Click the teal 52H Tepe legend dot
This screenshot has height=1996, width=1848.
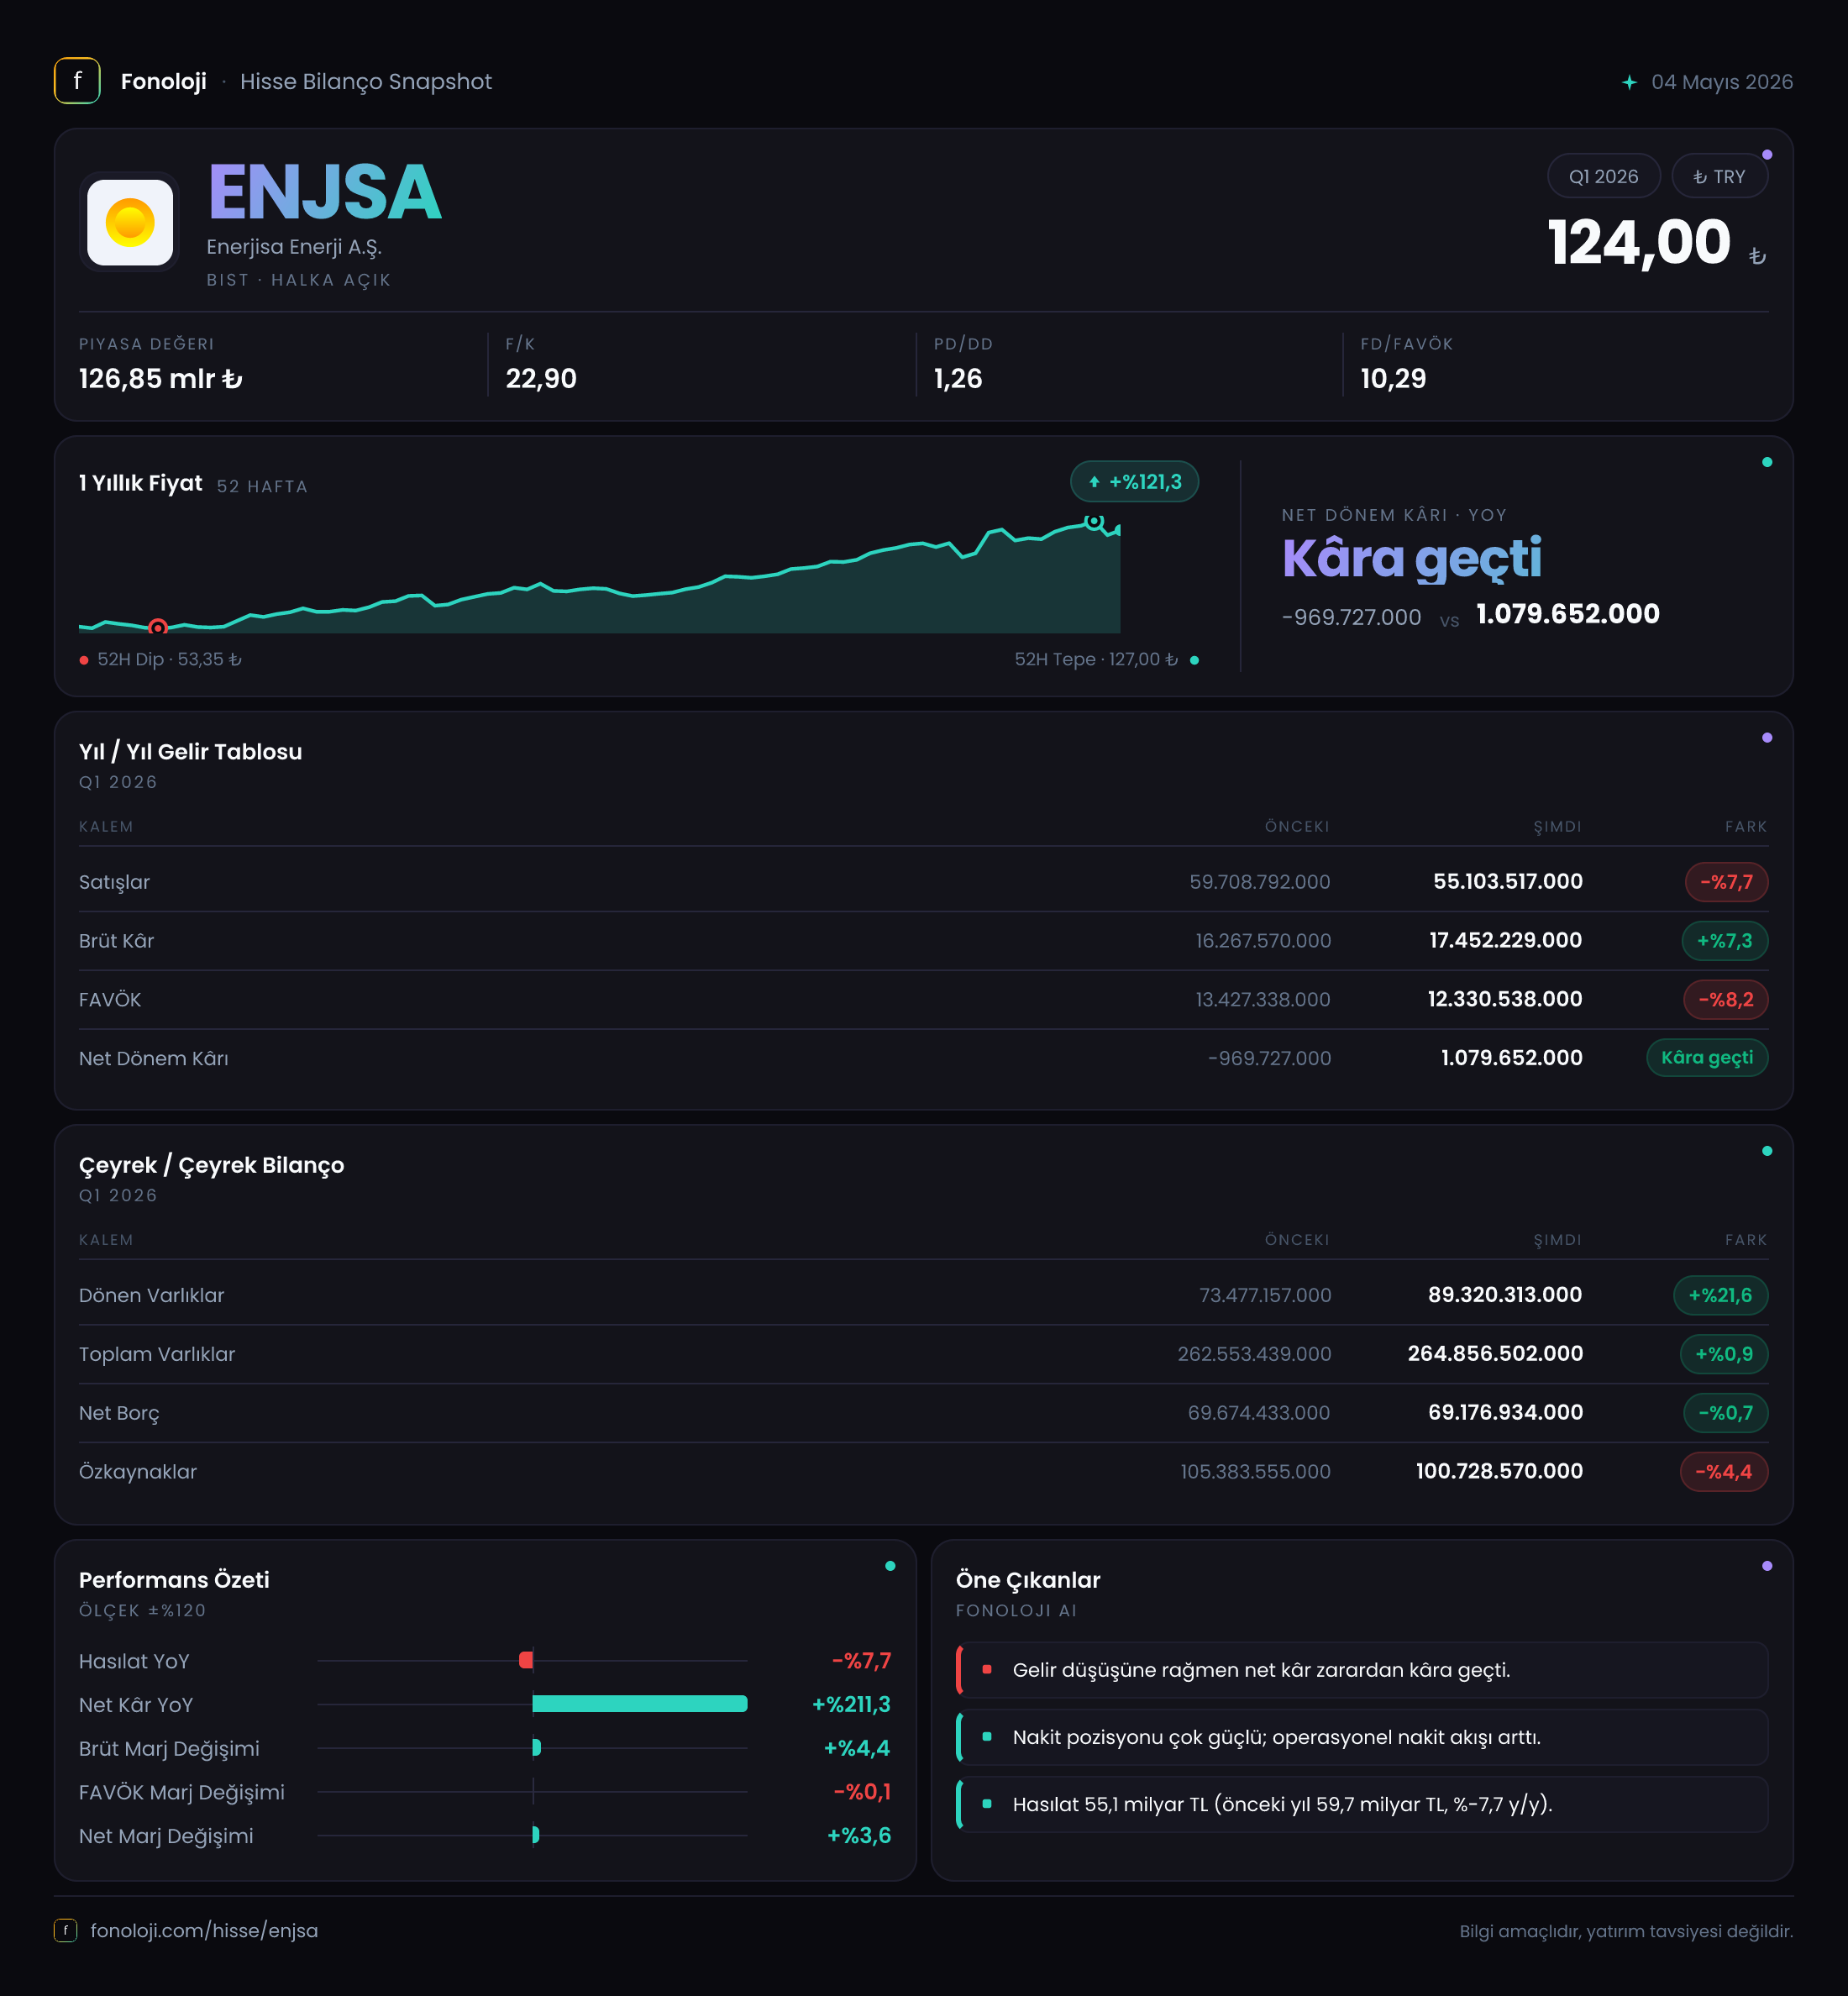coord(1194,660)
